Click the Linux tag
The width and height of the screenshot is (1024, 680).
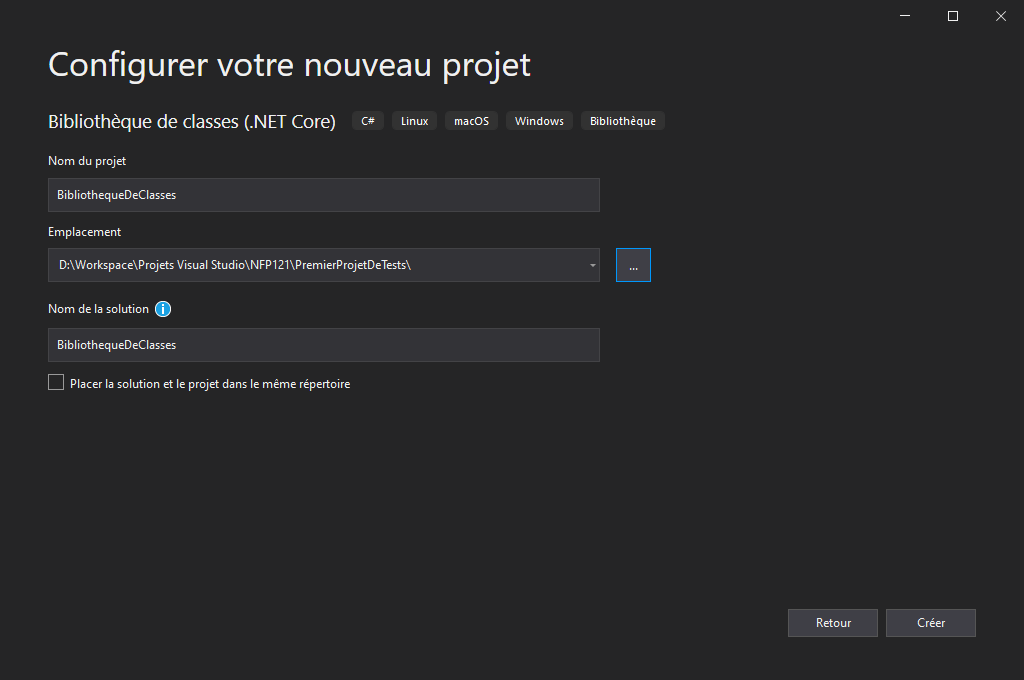pyautogui.click(x=414, y=121)
